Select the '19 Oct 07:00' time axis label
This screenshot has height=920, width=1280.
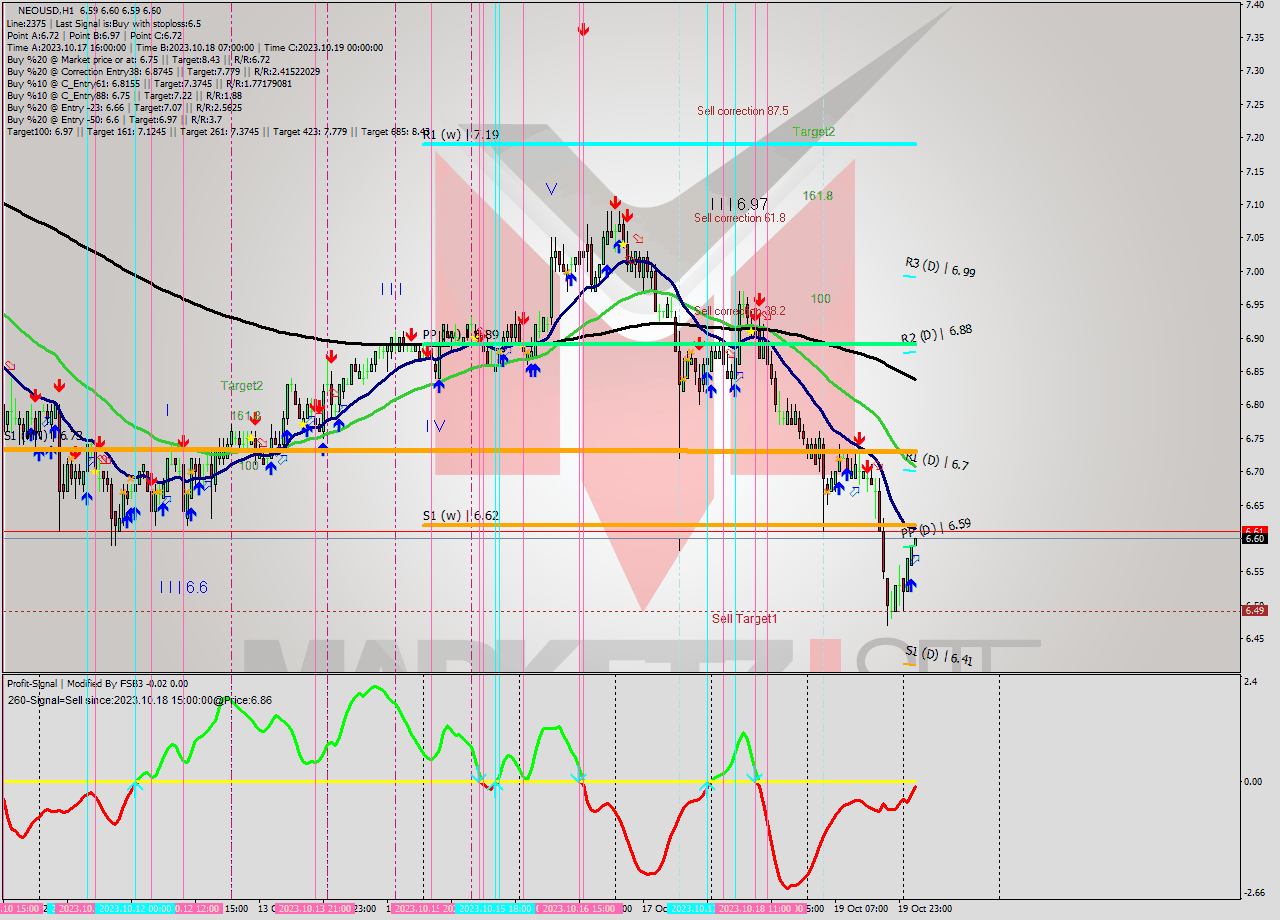(x=861, y=909)
